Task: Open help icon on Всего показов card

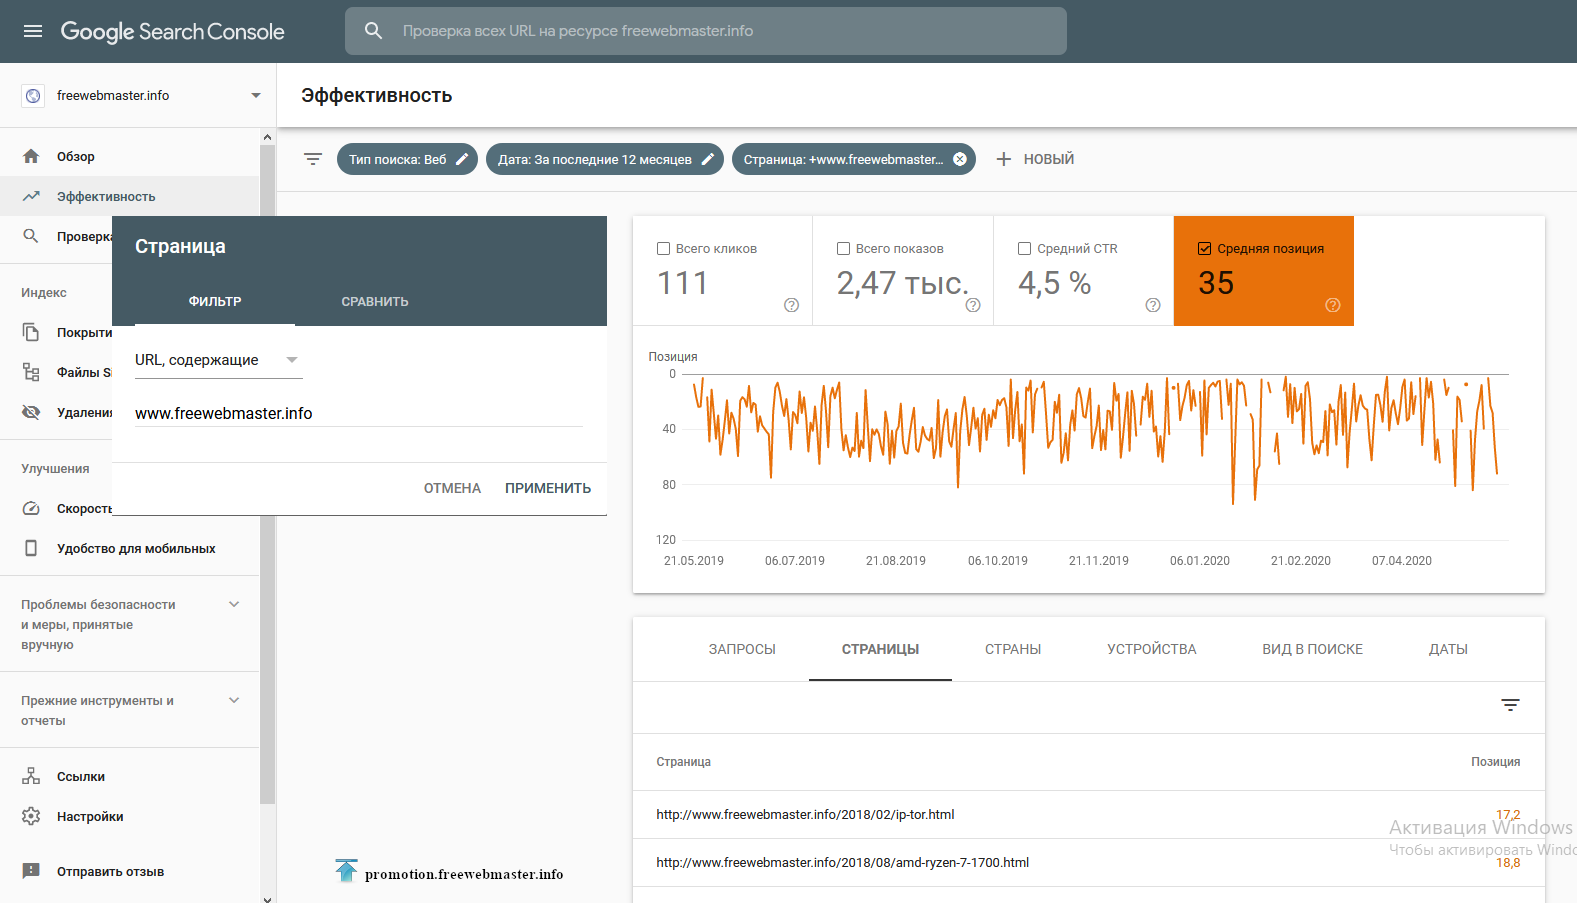Action: click(x=973, y=305)
